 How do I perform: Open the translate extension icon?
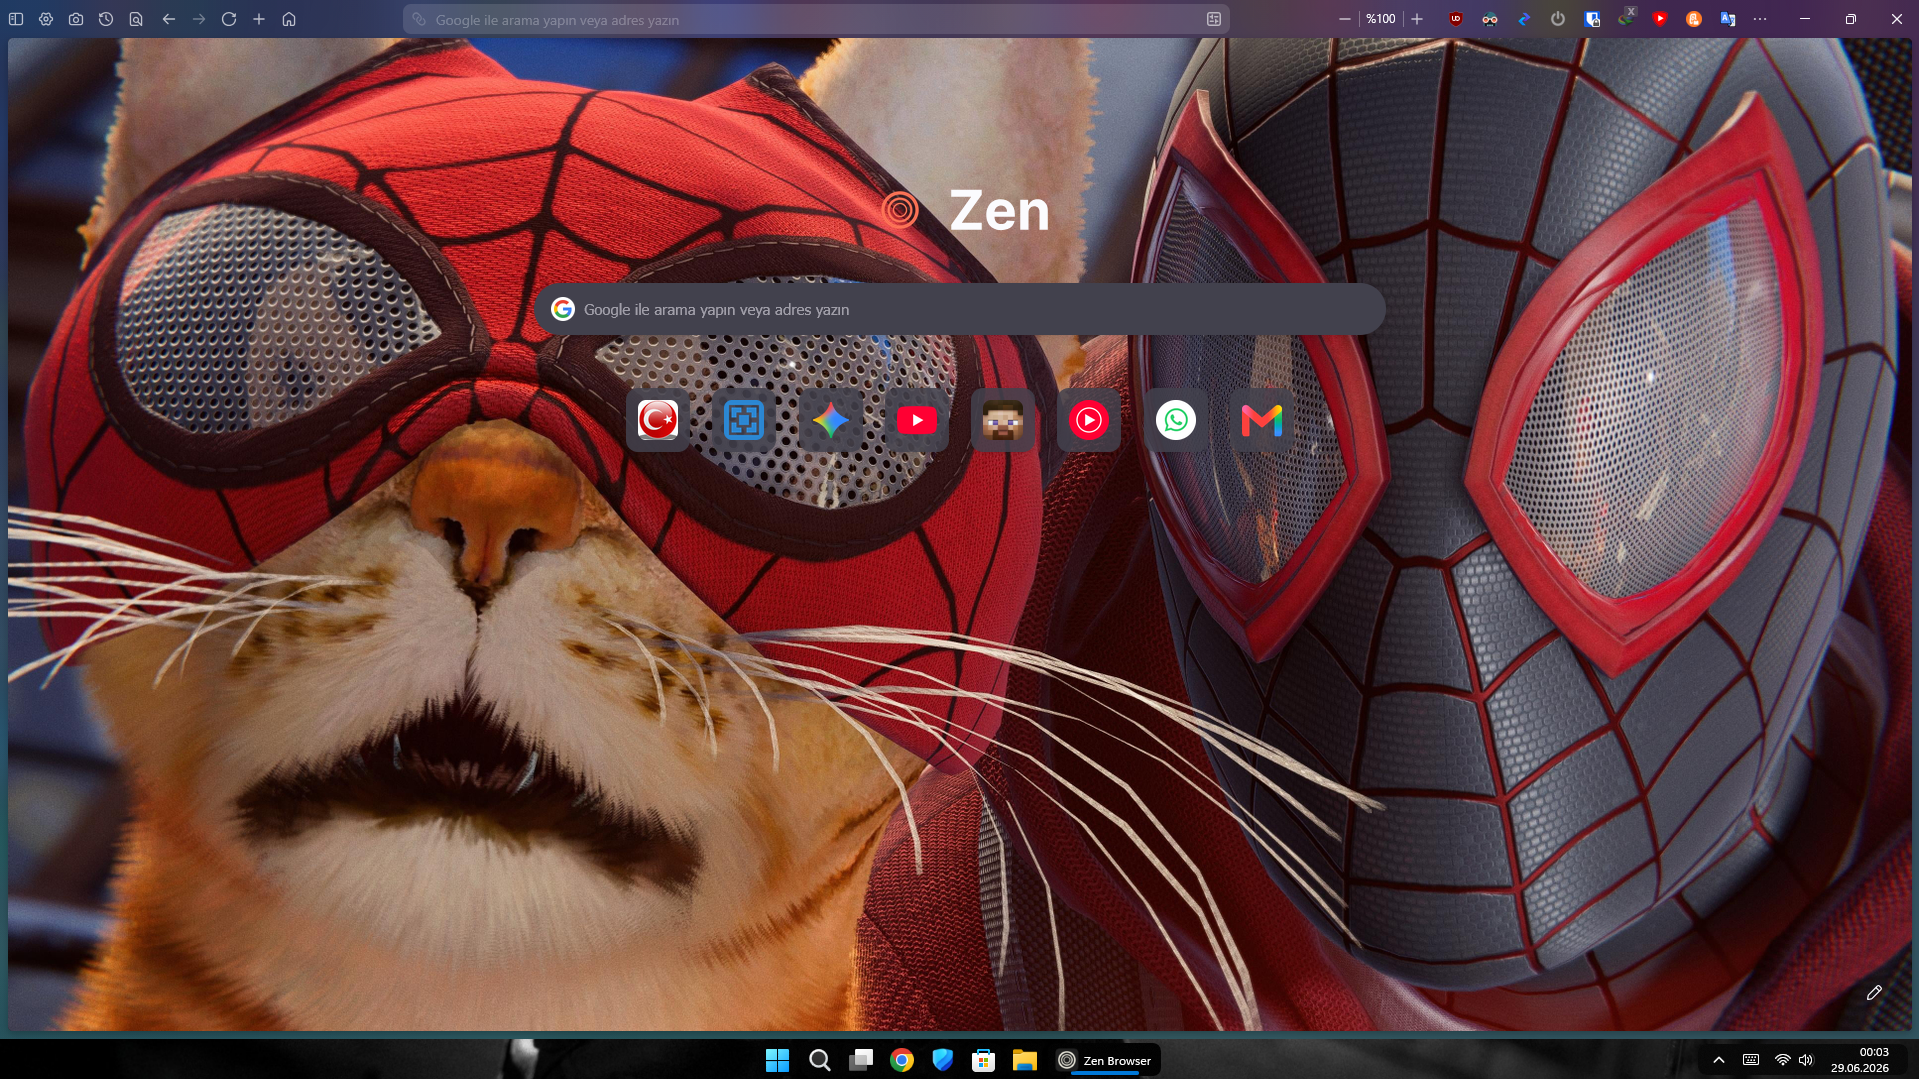point(1728,19)
